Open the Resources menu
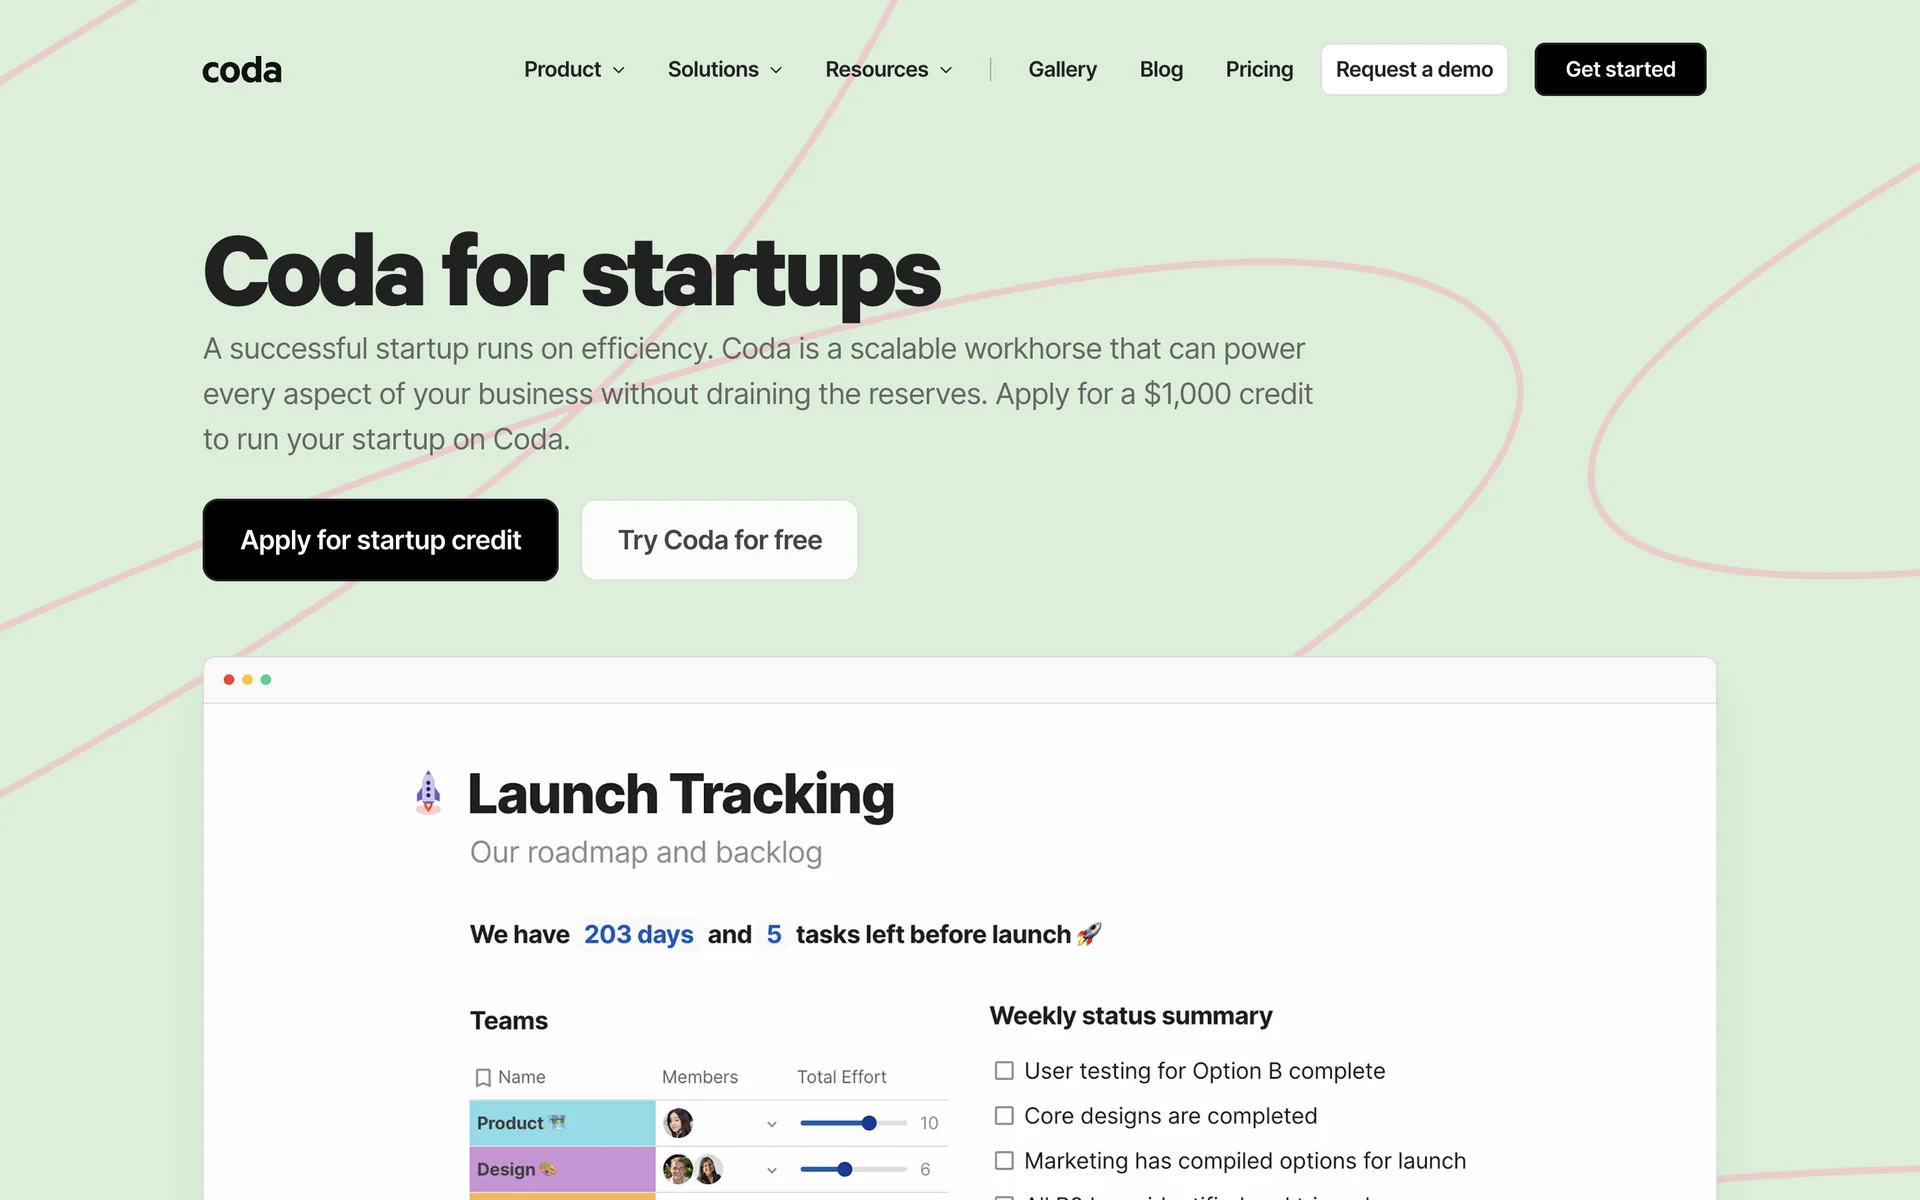The height and width of the screenshot is (1200, 1920). tap(888, 70)
